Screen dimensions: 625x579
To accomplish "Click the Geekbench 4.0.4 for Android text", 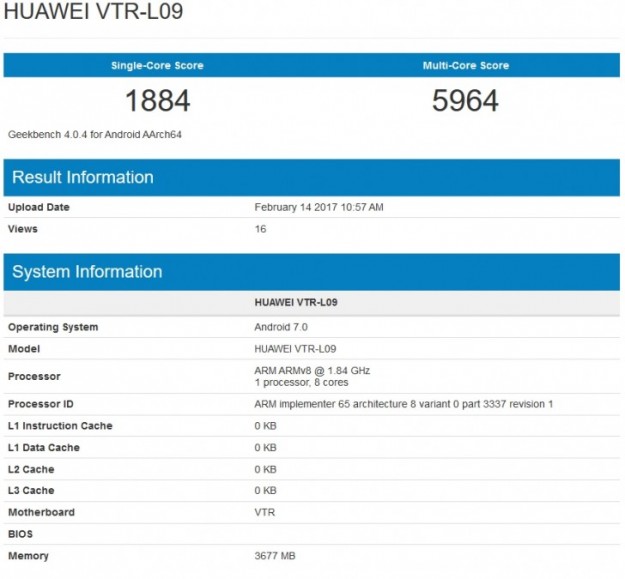I will (x=94, y=134).
